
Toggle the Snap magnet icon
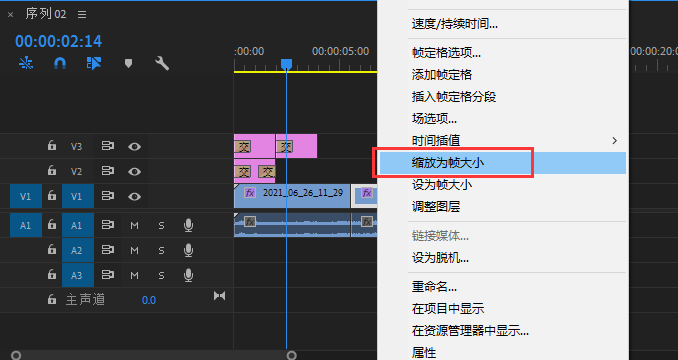60,64
